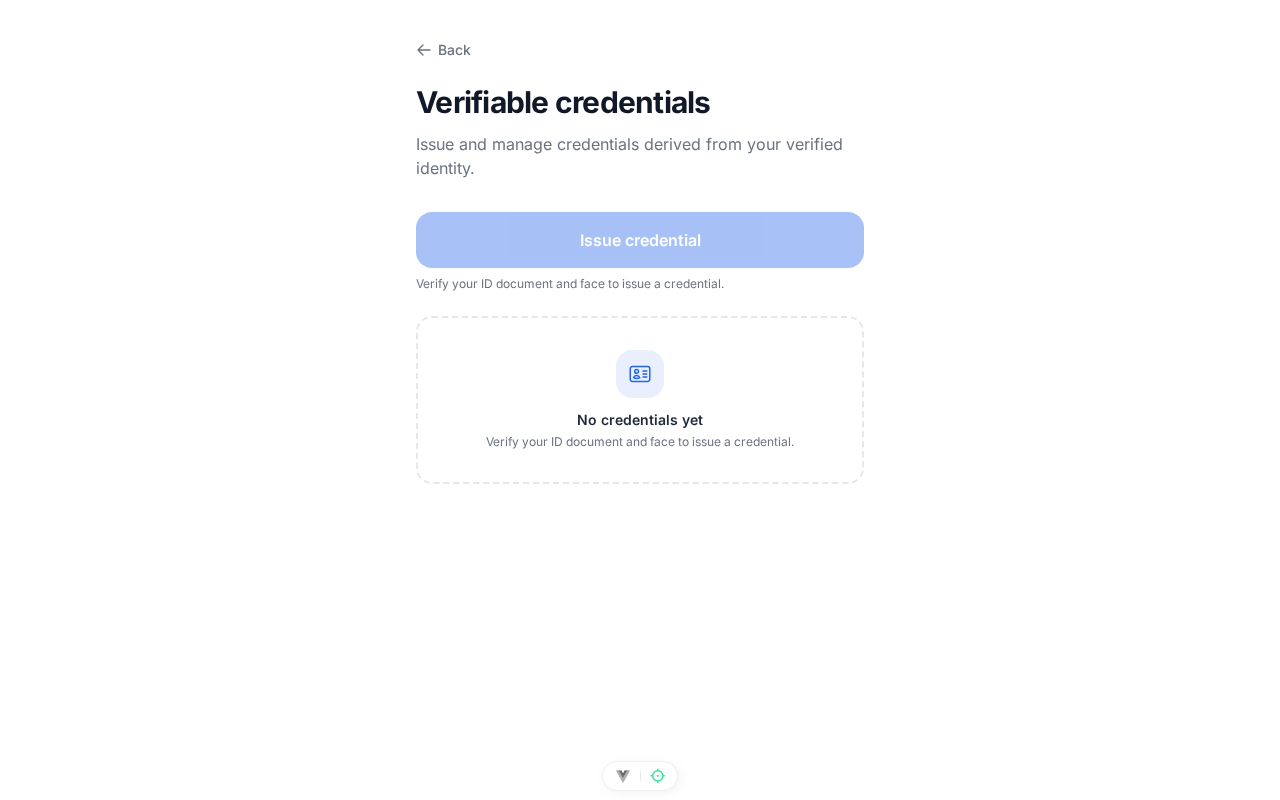Screen dimensions: 1280x800
Task: Click the word 'credentials' in page title
Action: tap(632, 102)
